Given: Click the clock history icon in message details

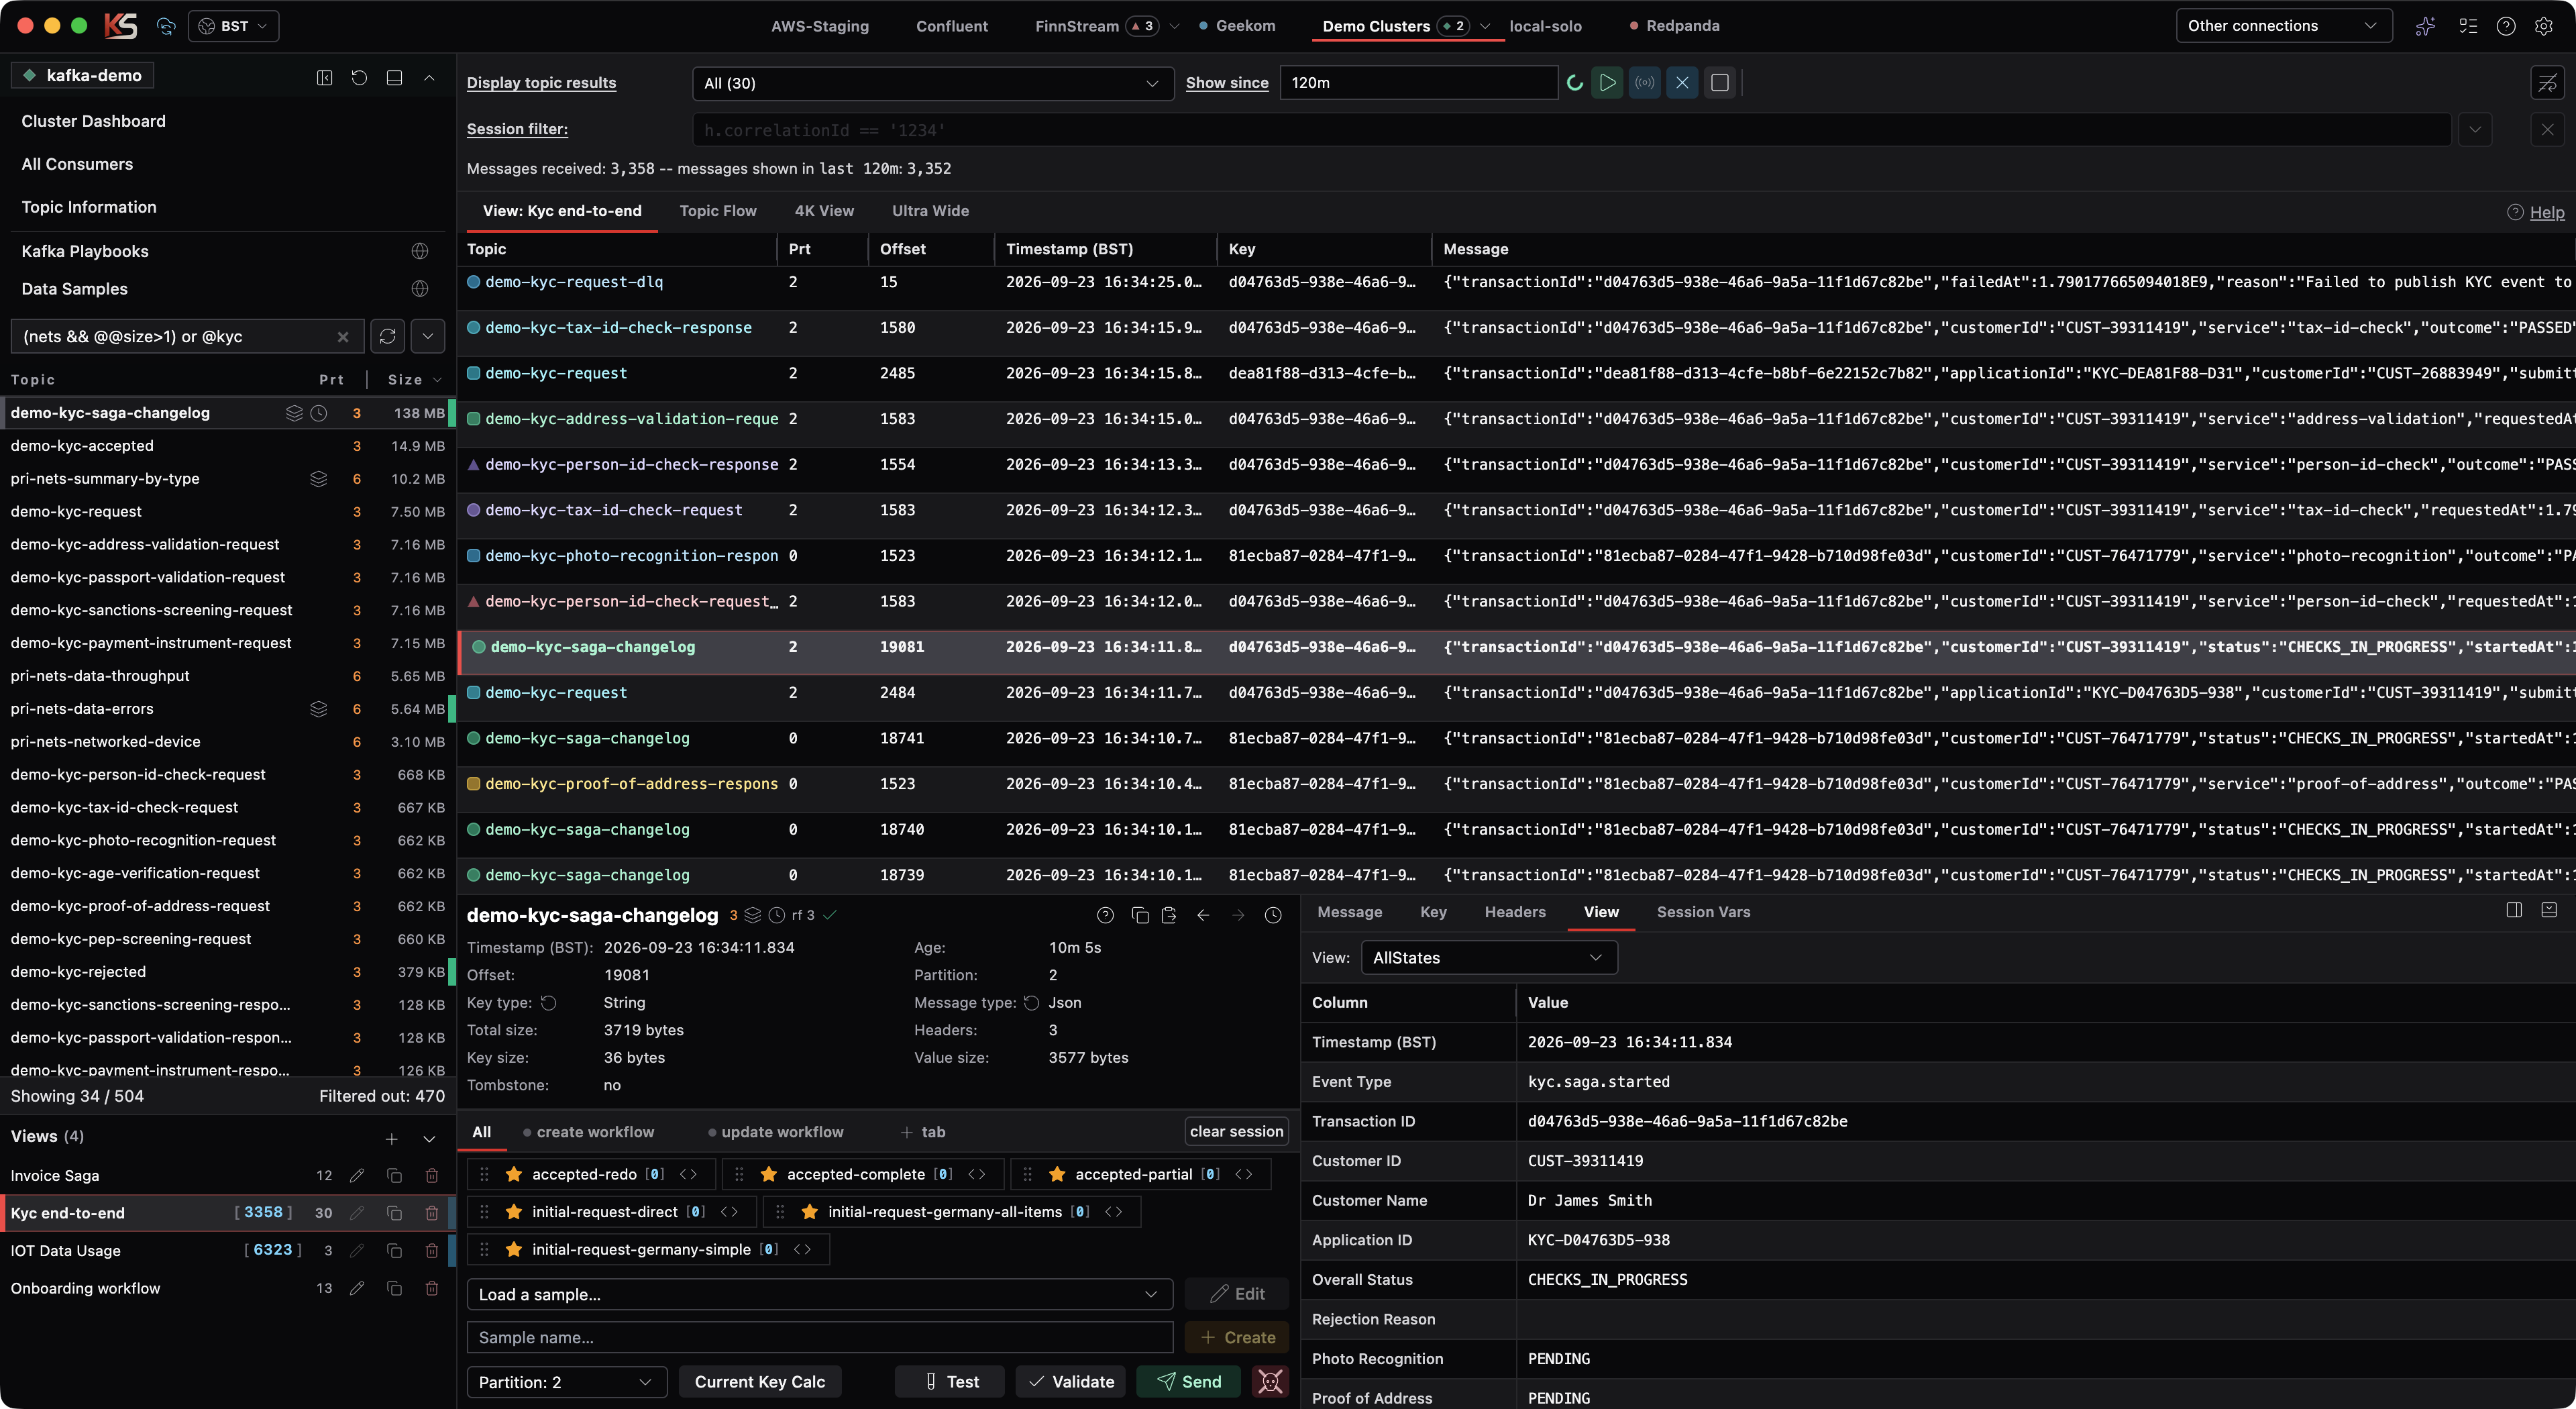Looking at the screenshot, I should point(1273,915).
